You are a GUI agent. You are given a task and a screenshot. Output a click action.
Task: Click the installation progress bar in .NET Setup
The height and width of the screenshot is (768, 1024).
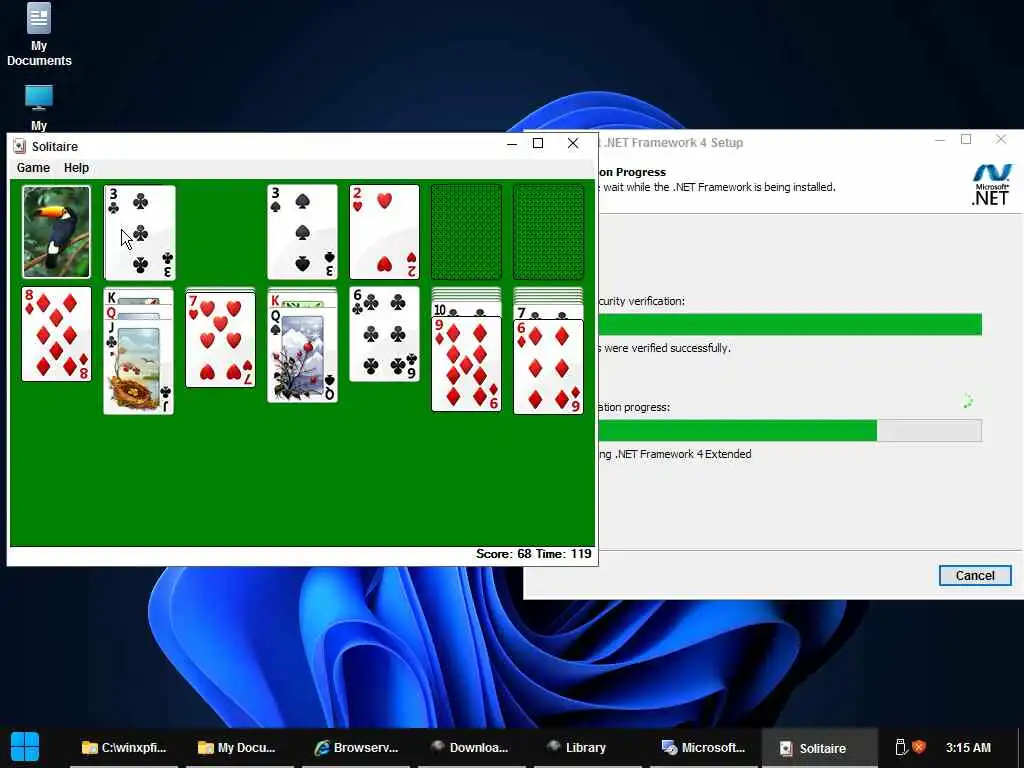(790, 431)
